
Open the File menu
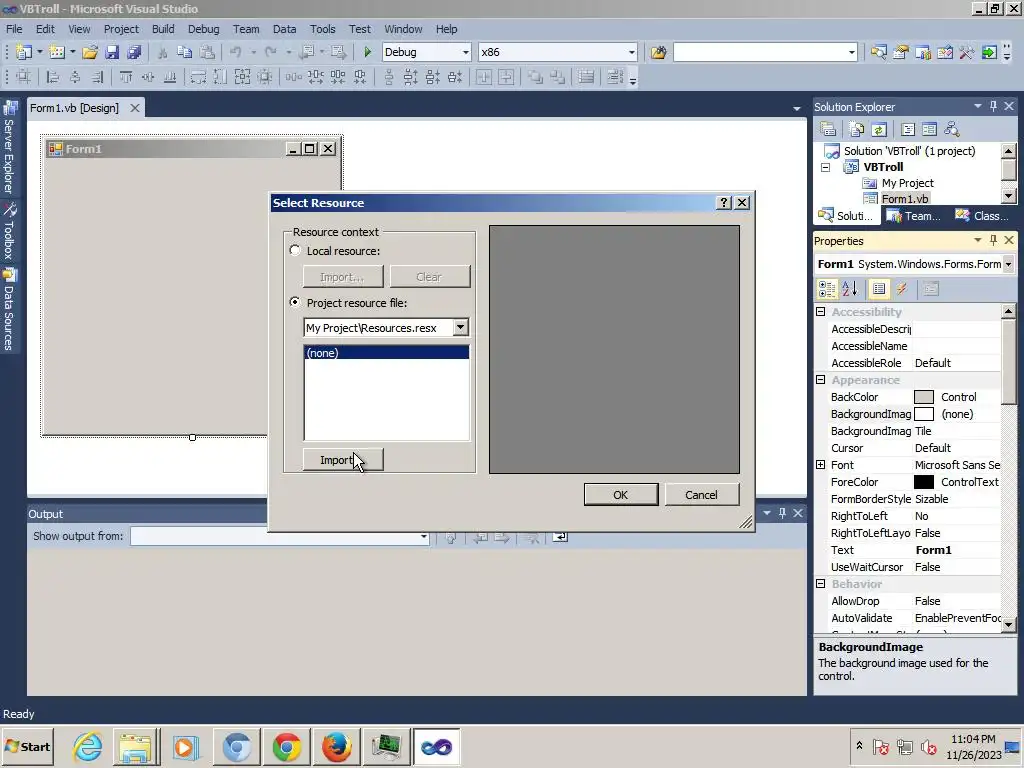click(x=14, y=29)
